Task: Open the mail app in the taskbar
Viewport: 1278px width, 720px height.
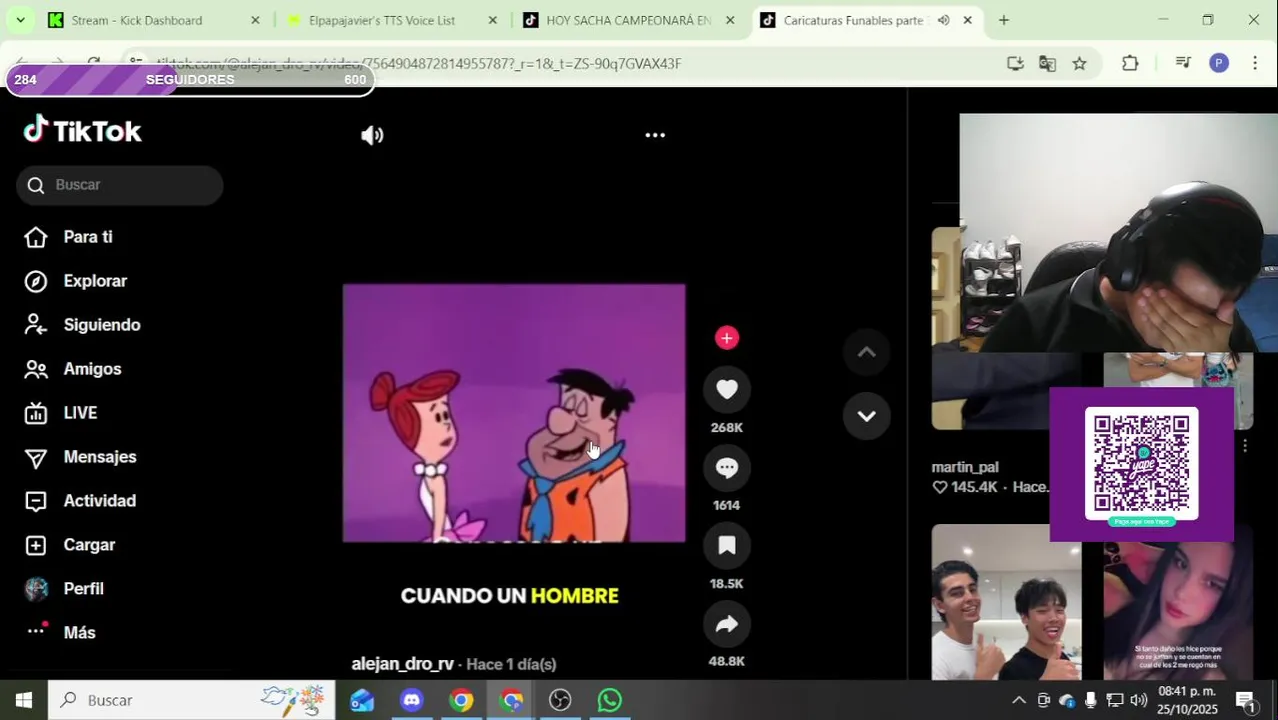Action: 362,700
